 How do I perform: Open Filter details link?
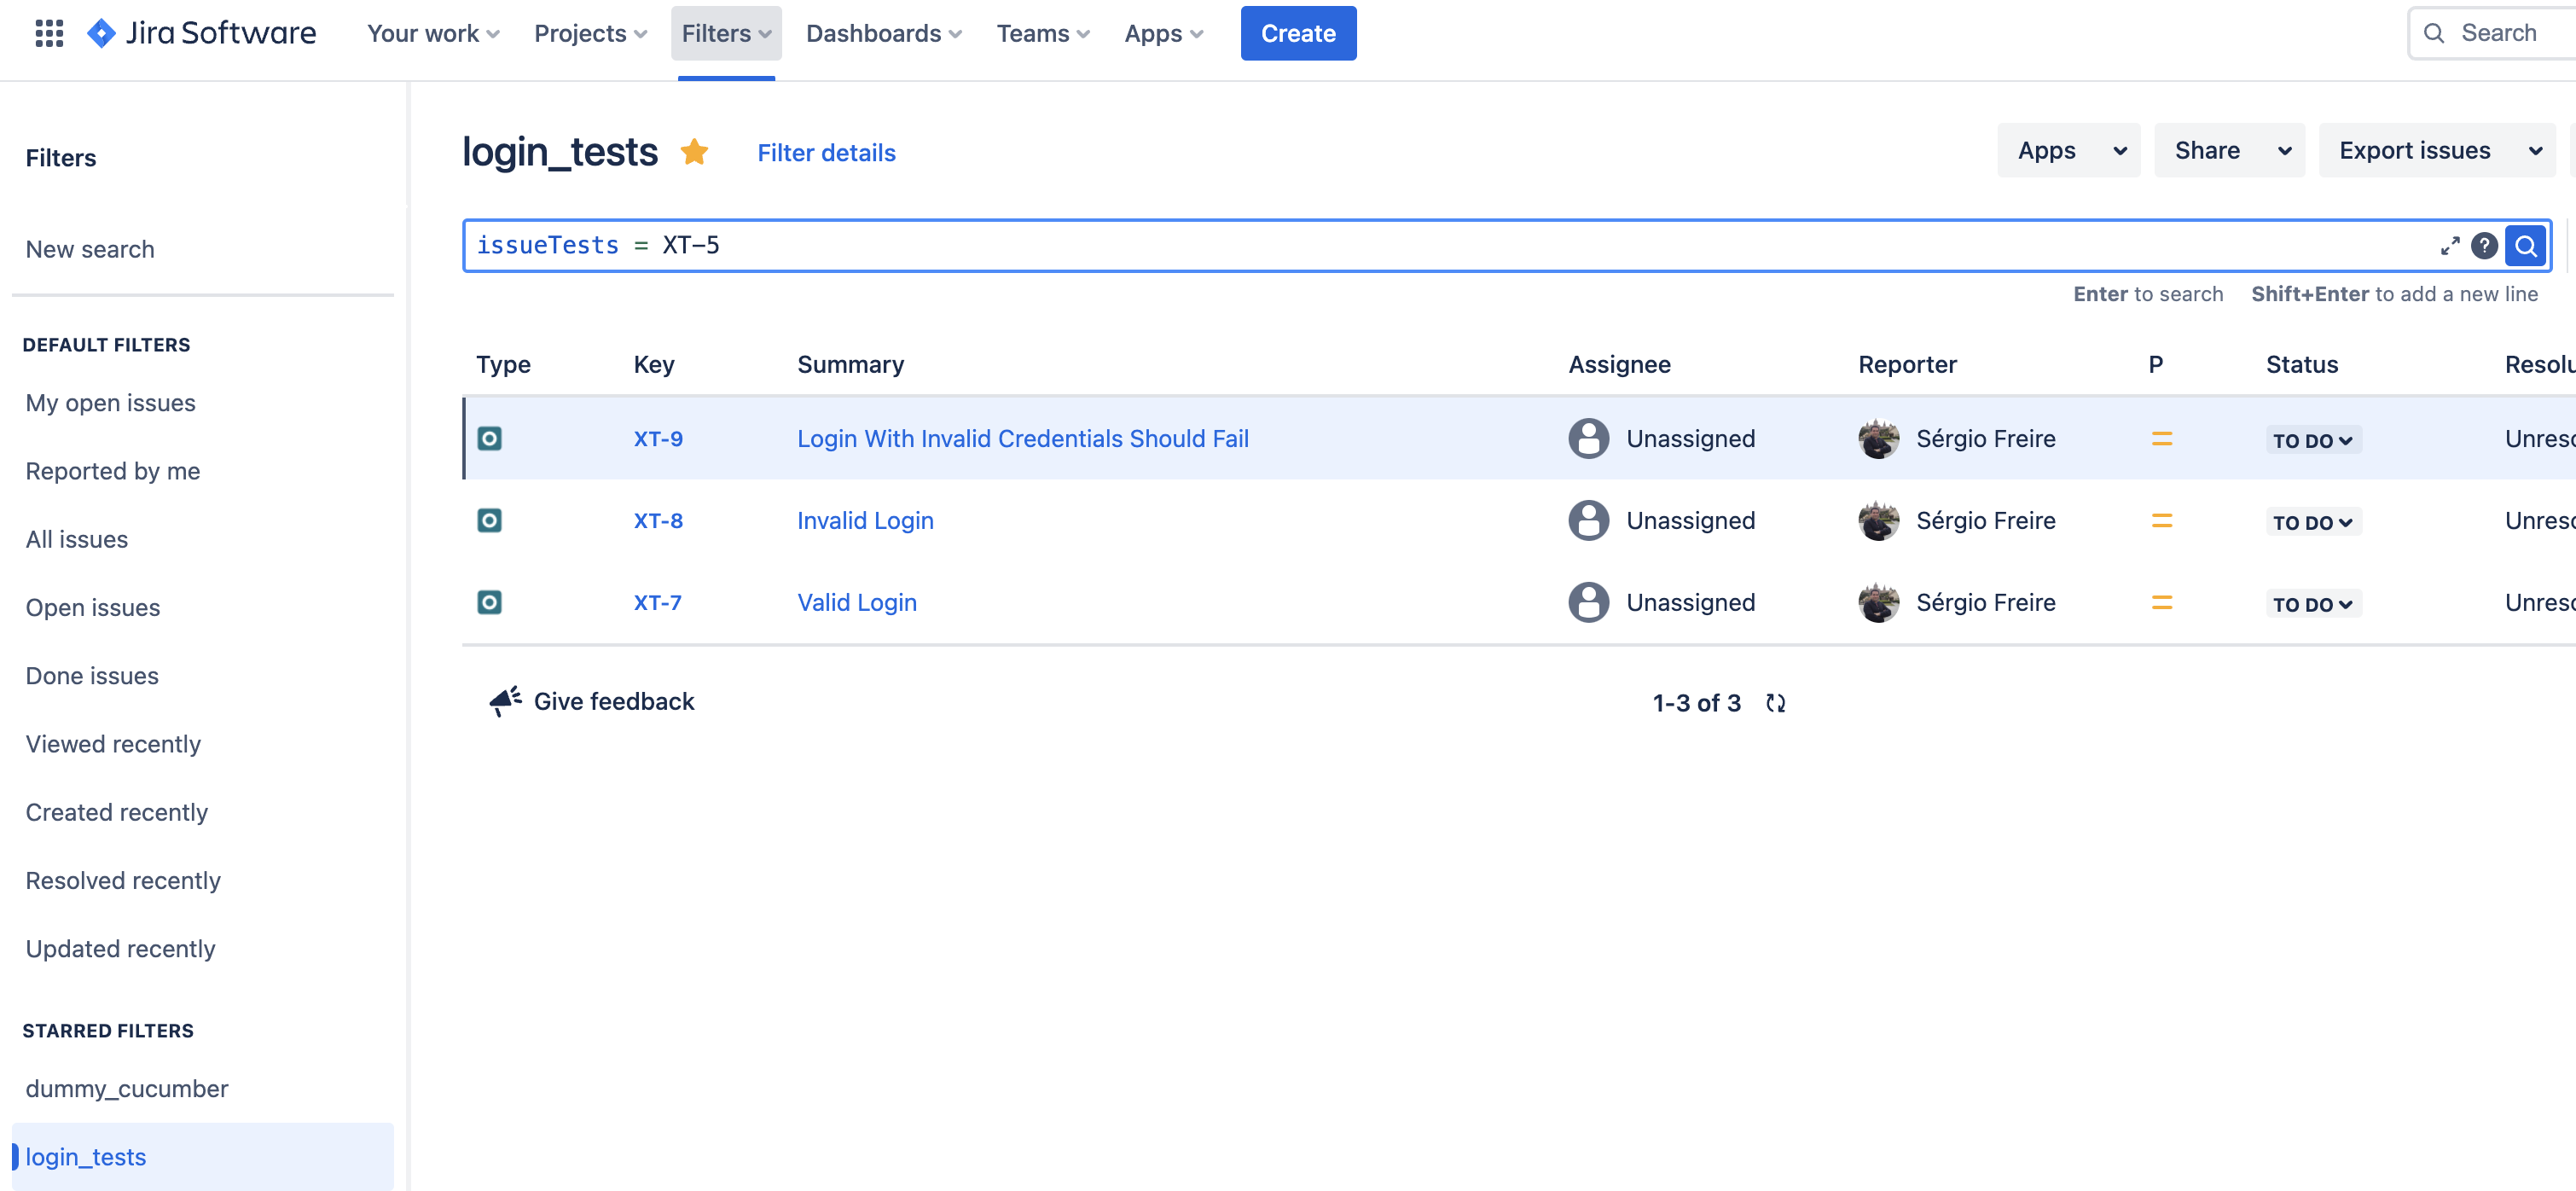click(826, 153)
